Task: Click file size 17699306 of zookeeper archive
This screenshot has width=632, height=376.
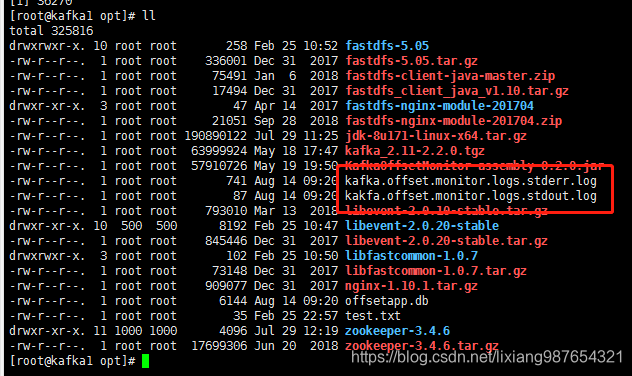Action: pyautogui.click(x=219, y=346)
